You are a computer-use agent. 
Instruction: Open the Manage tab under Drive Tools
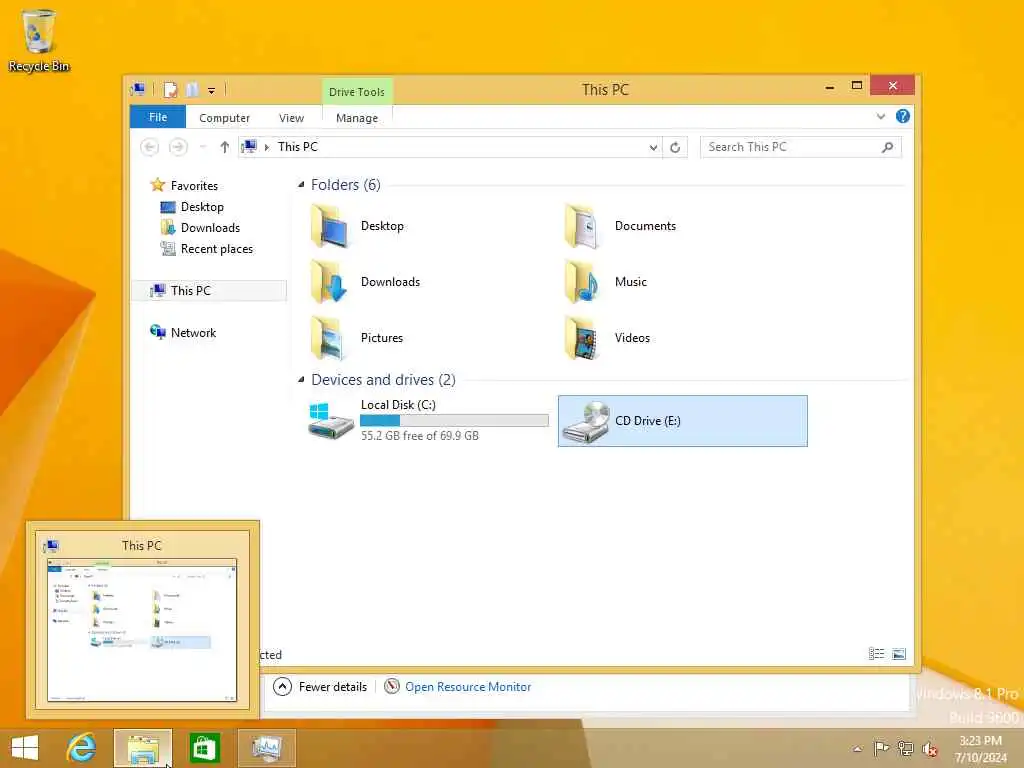point(357,118)
